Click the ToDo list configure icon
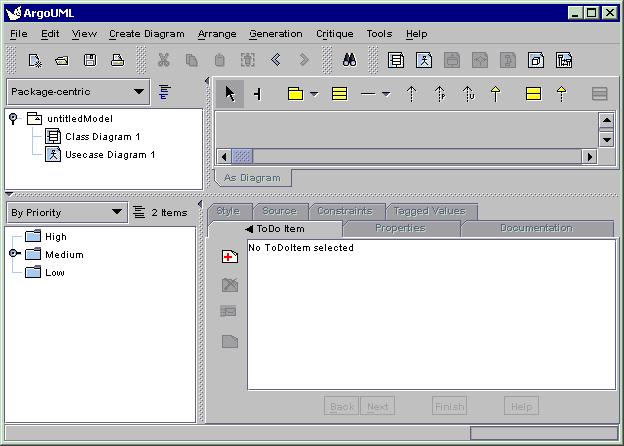 (x=139, y=212)
